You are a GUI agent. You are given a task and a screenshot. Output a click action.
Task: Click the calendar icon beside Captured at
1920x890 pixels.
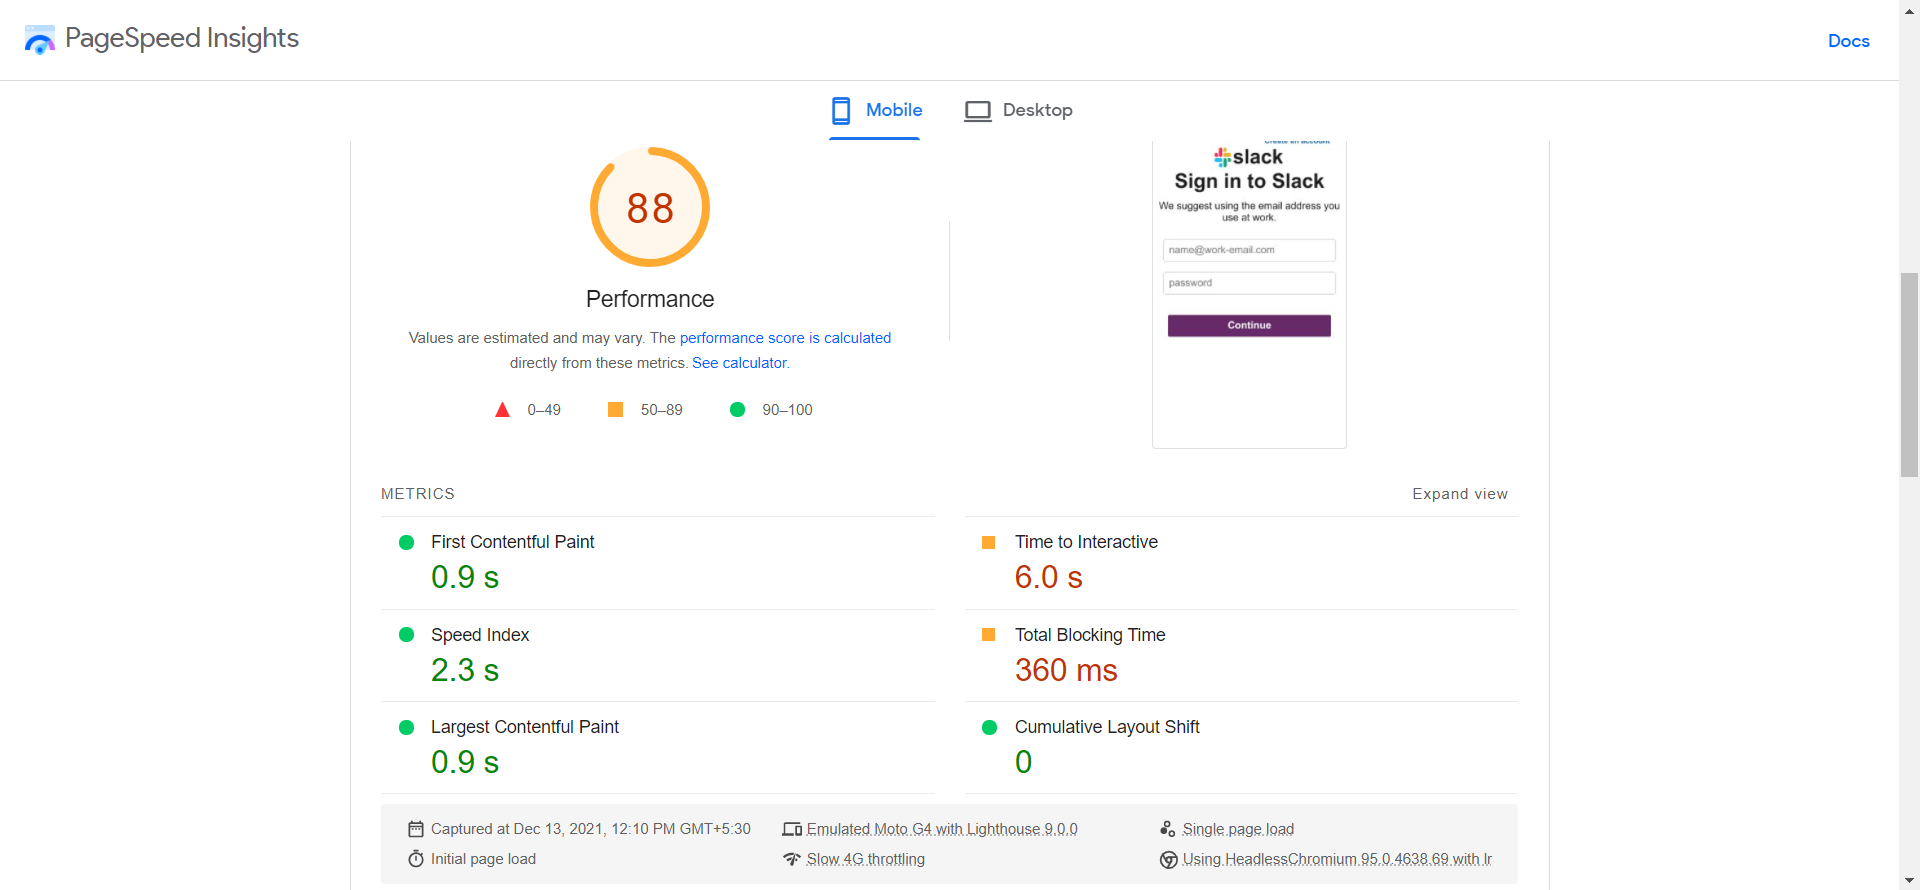pyautogui.click(x=416, y=829)
